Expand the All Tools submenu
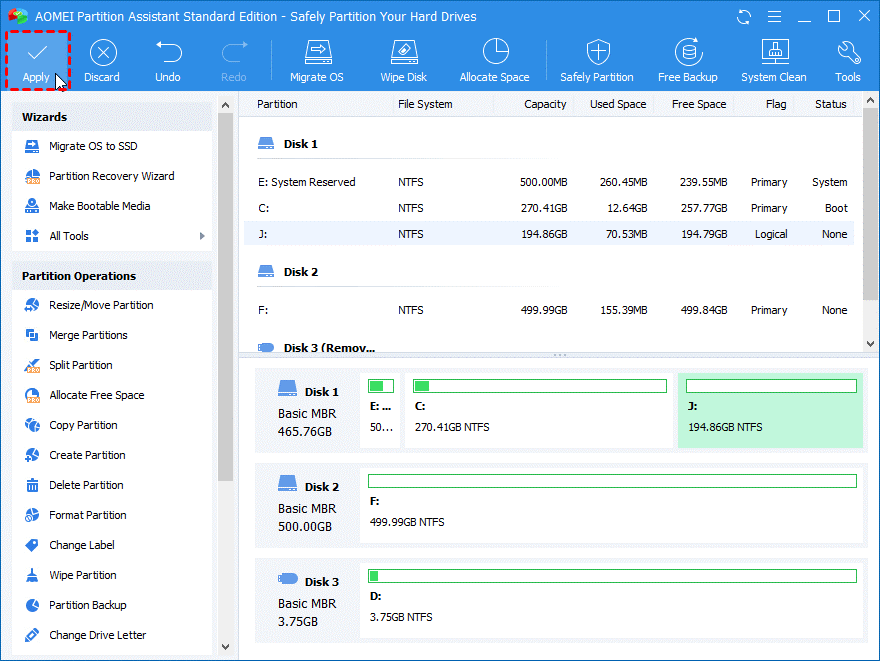880x661 pixels. click(202, 236)
